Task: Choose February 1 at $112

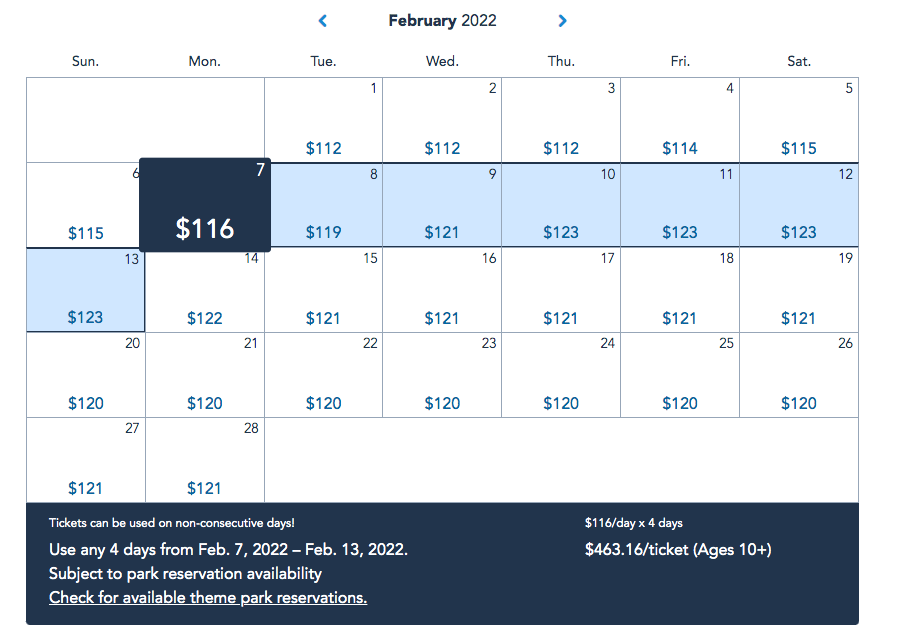Action: pyautogui.click(x=323, y=120)
